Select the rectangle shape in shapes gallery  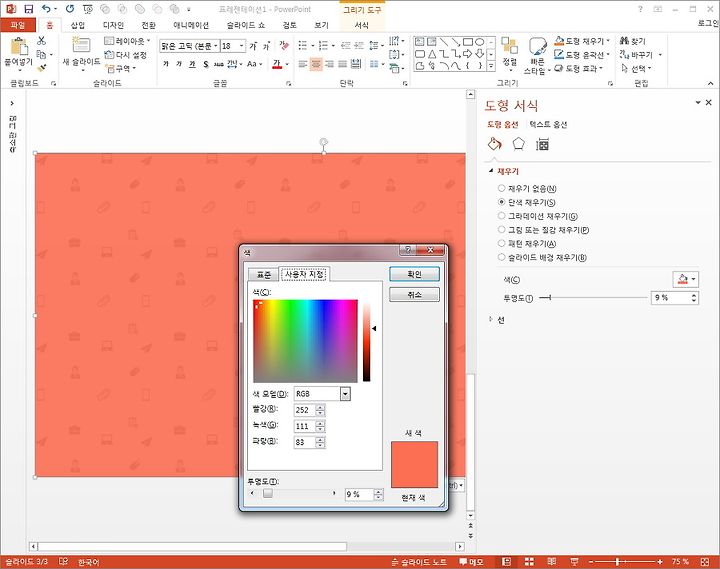tap(467, 42)
